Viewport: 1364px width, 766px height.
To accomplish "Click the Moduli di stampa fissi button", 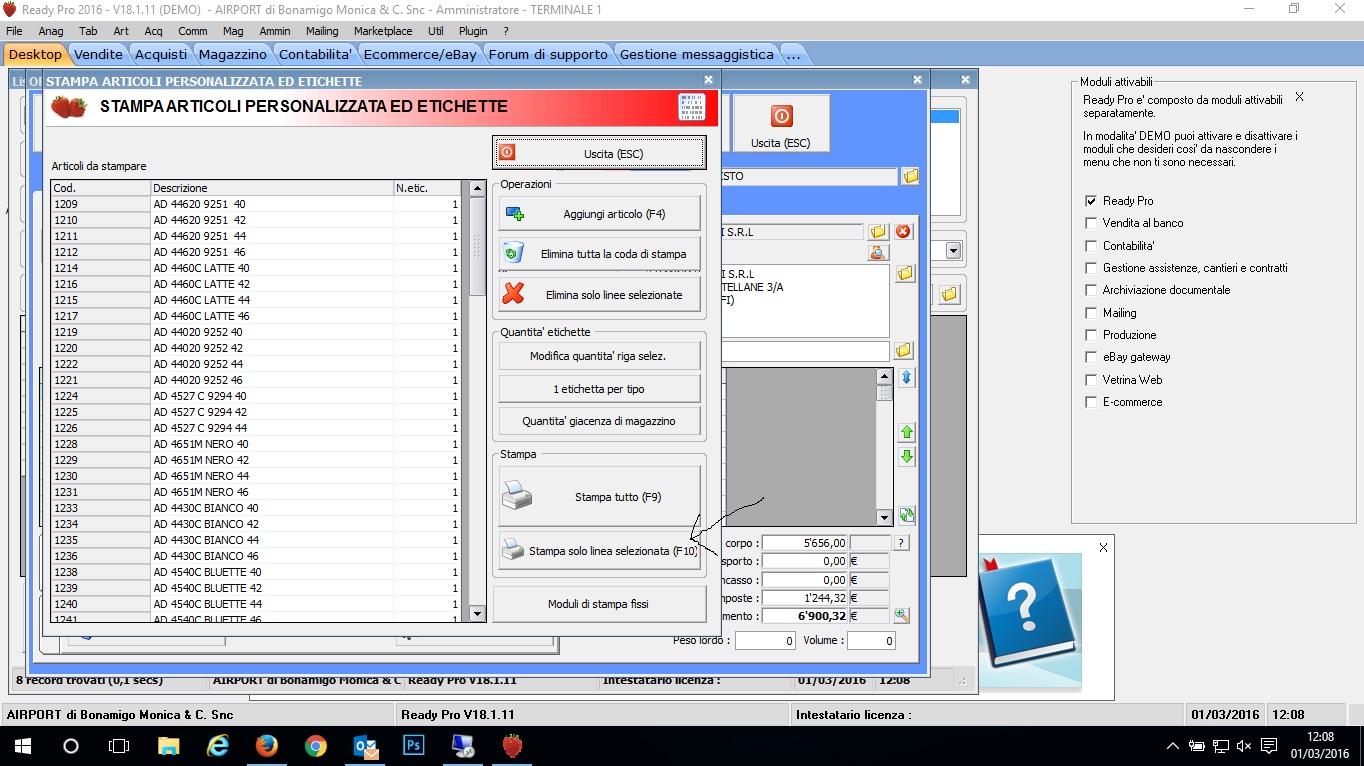I will coord(599,604).
